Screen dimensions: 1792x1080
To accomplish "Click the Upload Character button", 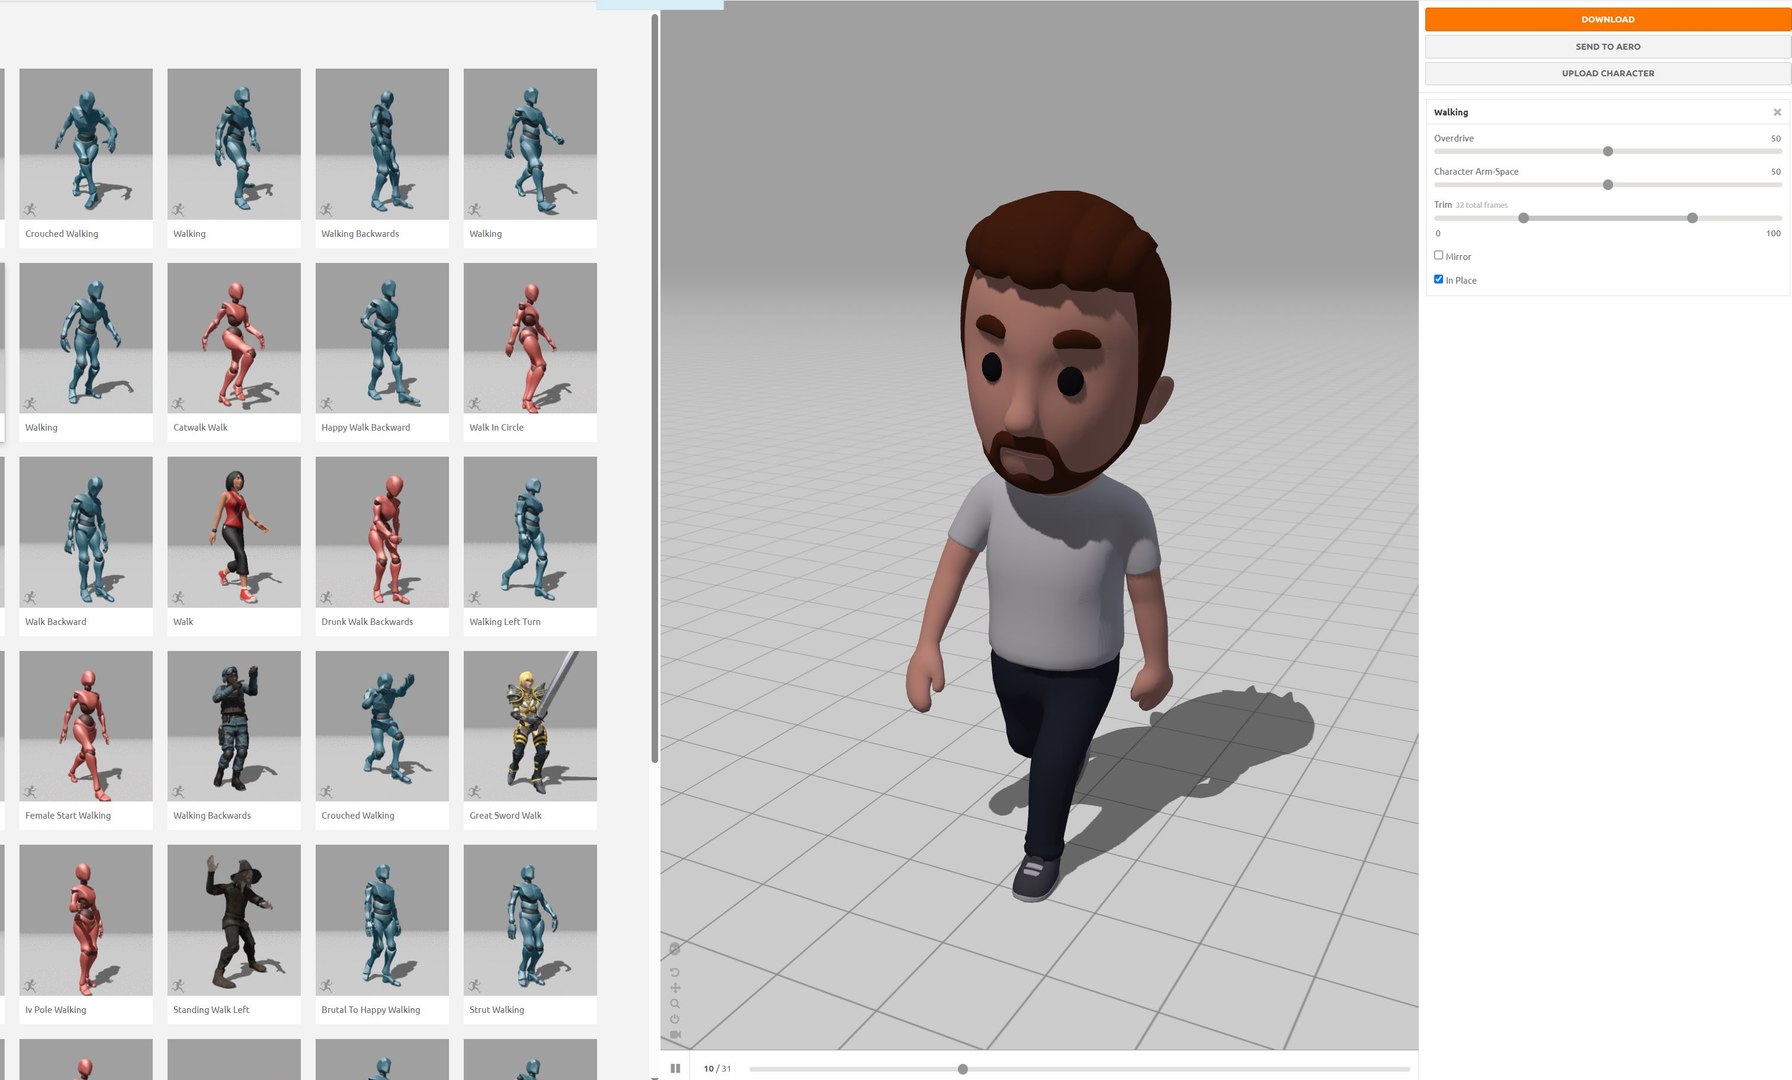I will pyautogui.click(x=1607, y=73).
